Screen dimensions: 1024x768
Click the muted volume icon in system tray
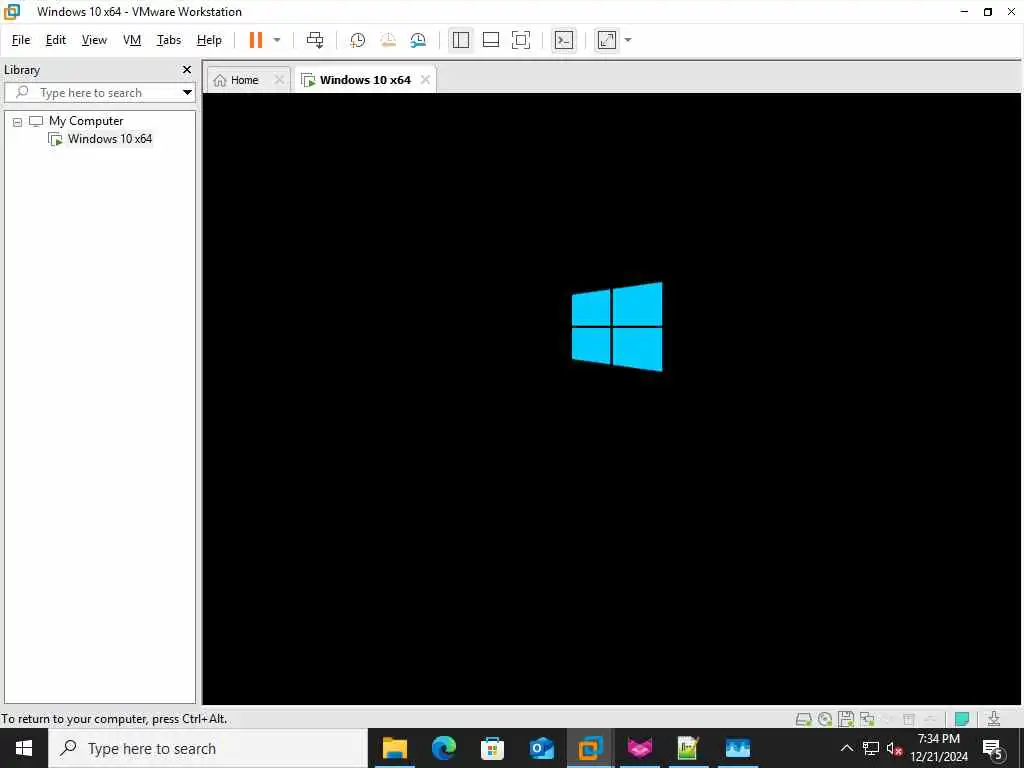point(894,748)
